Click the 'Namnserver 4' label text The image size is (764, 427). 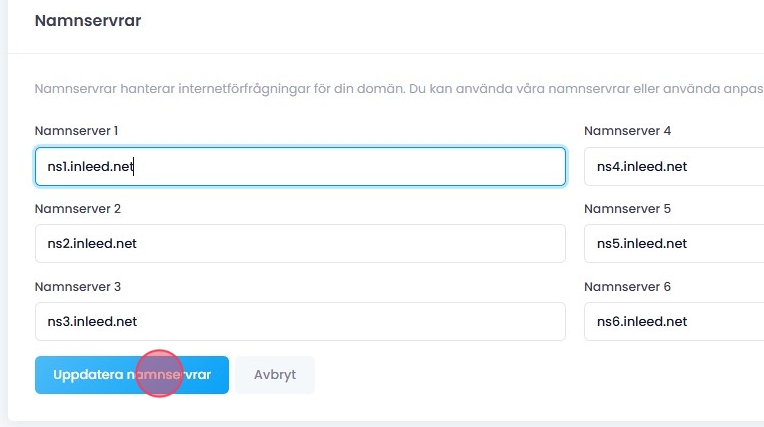pos(627,131)
